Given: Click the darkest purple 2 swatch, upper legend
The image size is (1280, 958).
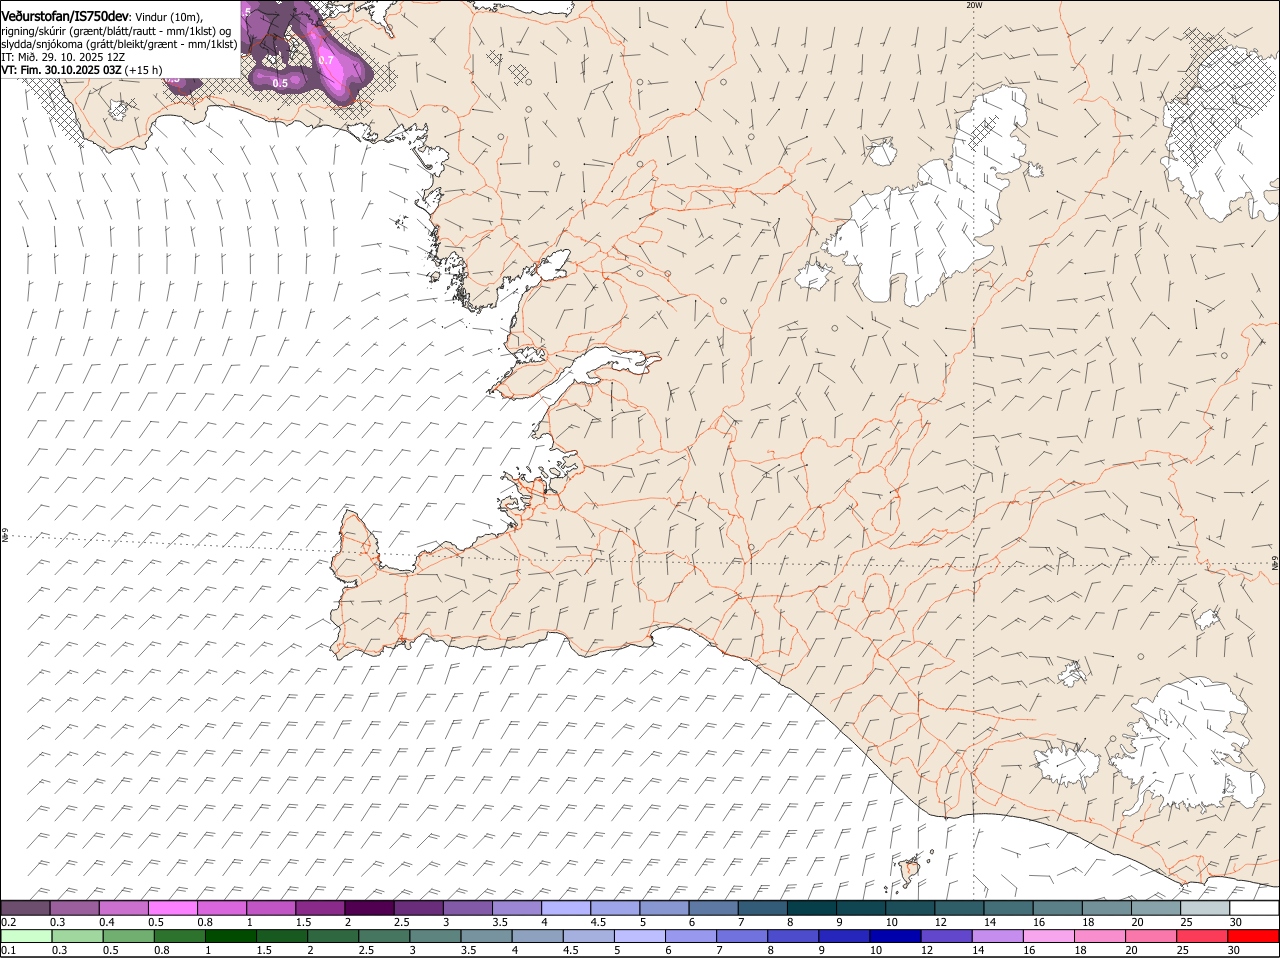Looking at the screenshot, I should click(369, 908).
